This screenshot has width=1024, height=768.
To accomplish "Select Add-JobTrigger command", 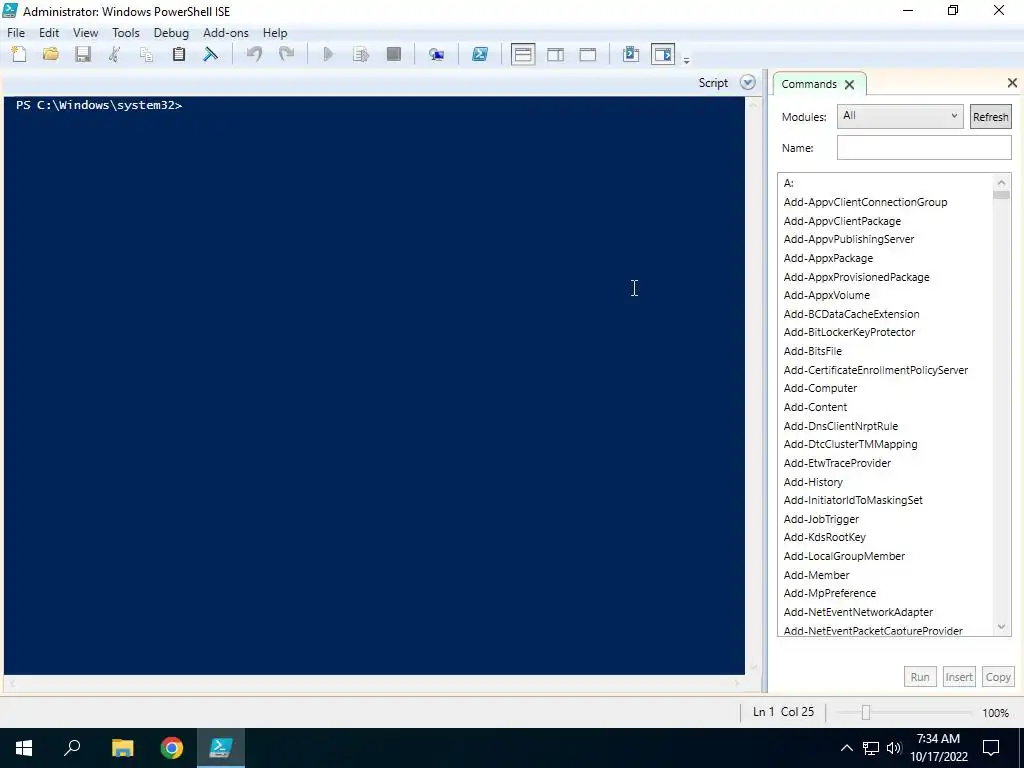I will click(x=821, y=519).
